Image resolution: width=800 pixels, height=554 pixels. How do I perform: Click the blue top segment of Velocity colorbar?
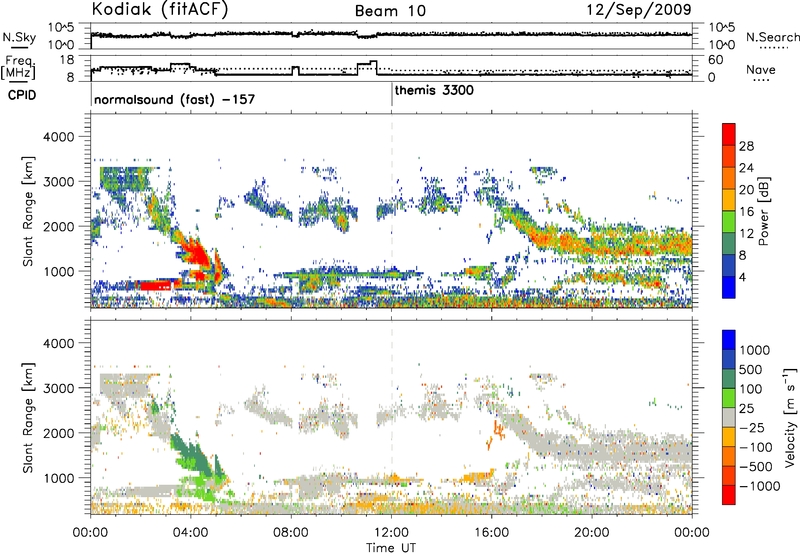(729, 340)
